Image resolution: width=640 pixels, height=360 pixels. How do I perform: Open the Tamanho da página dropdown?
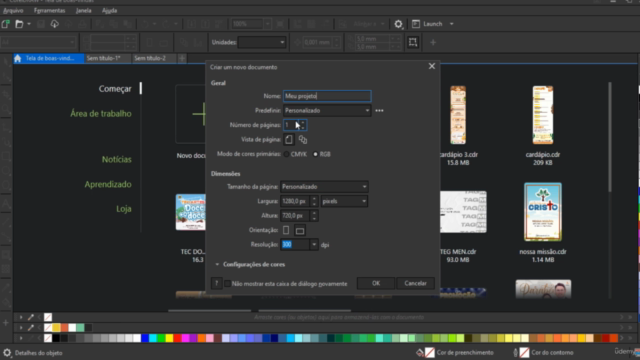[324, 187]
